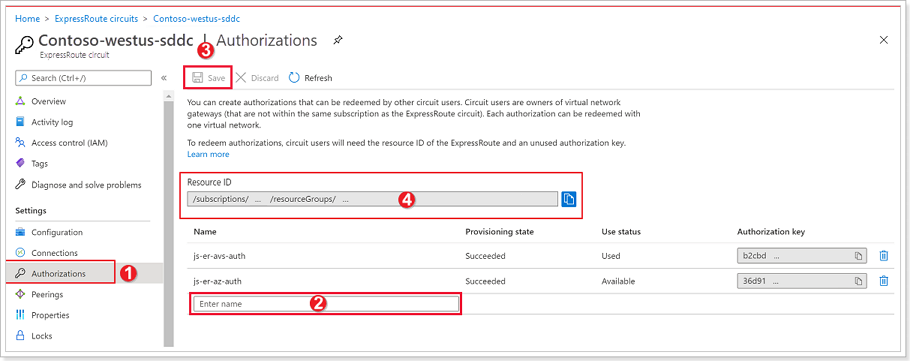Focus the Enter name input field
This screenshot has height=361, width=910.
(326, 304)
